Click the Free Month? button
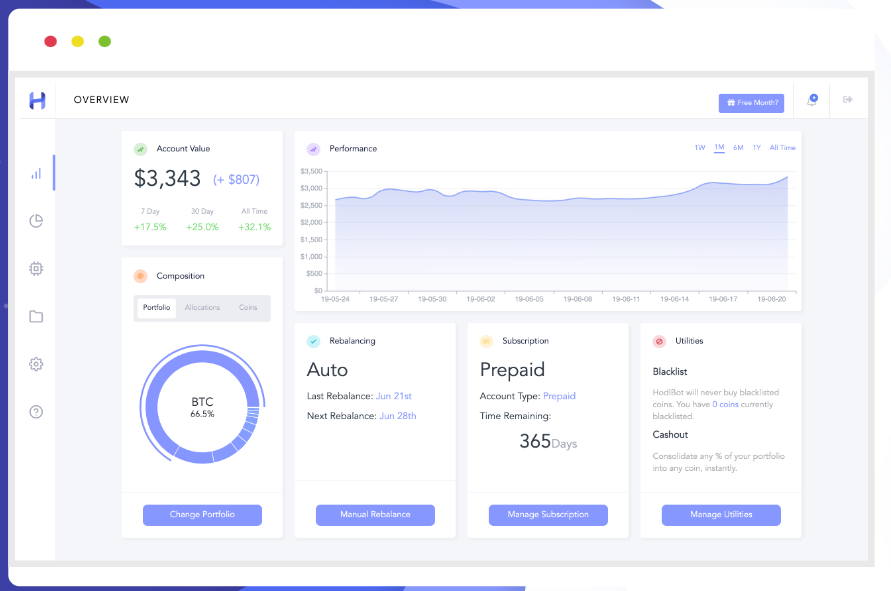 (751, 103)
